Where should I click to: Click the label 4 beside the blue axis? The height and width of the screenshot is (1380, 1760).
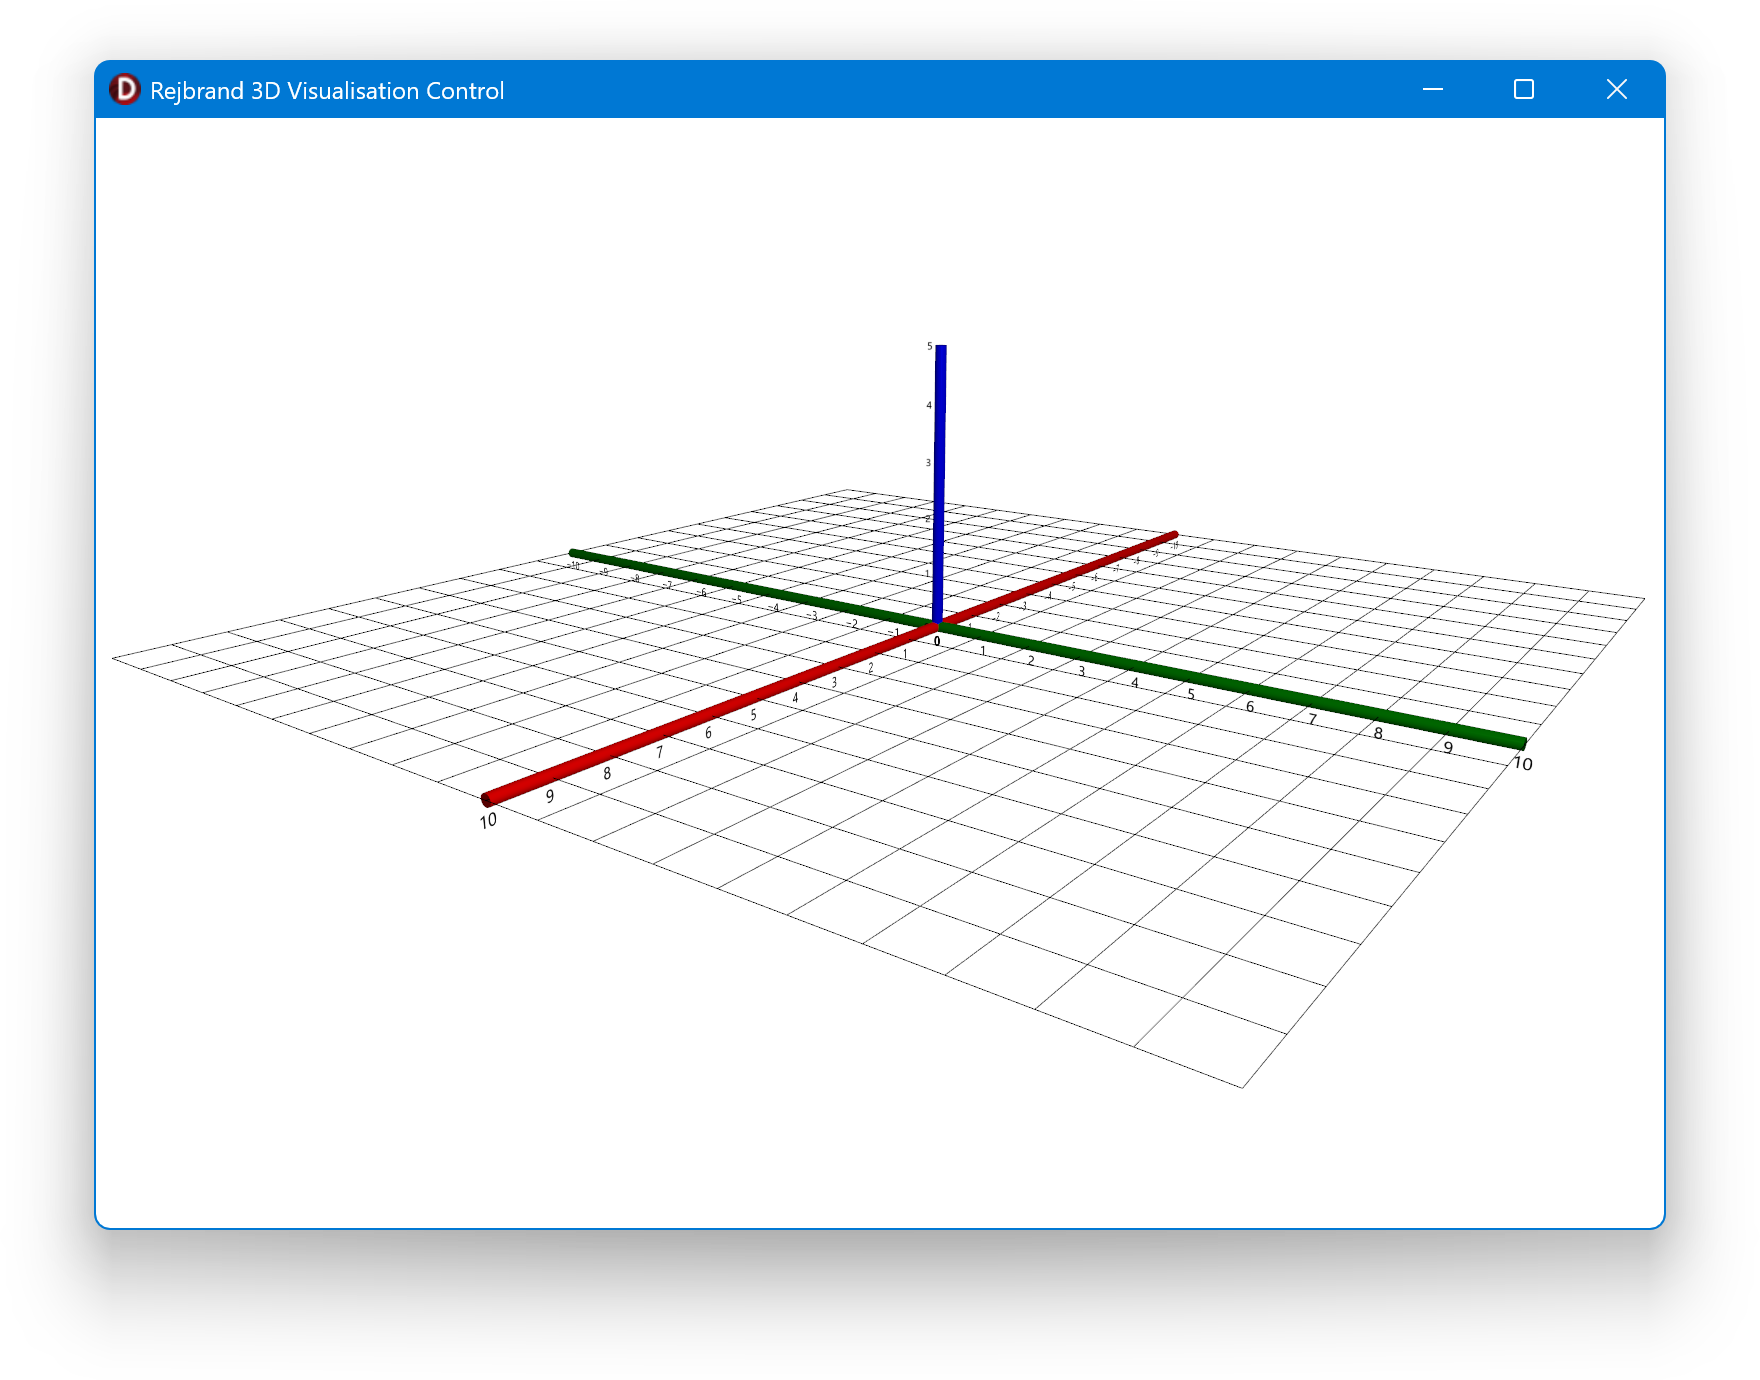pyautogui.click(x=929, y=405)
